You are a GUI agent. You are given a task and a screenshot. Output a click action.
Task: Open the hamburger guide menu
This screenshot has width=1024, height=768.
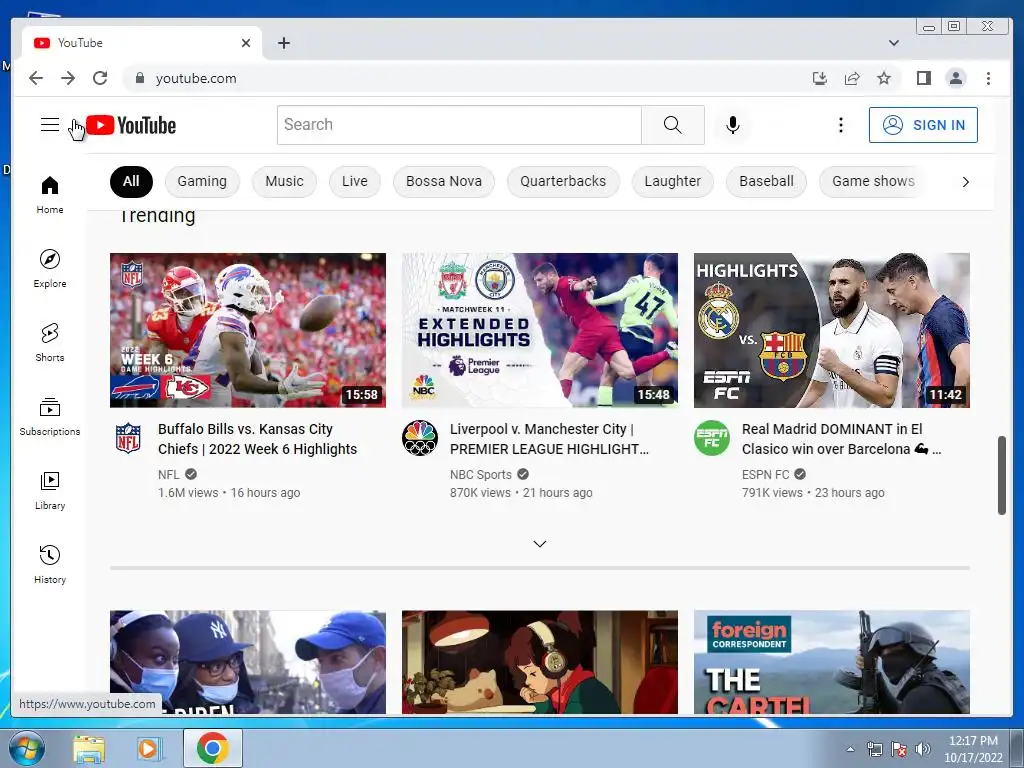click(50, 125)
